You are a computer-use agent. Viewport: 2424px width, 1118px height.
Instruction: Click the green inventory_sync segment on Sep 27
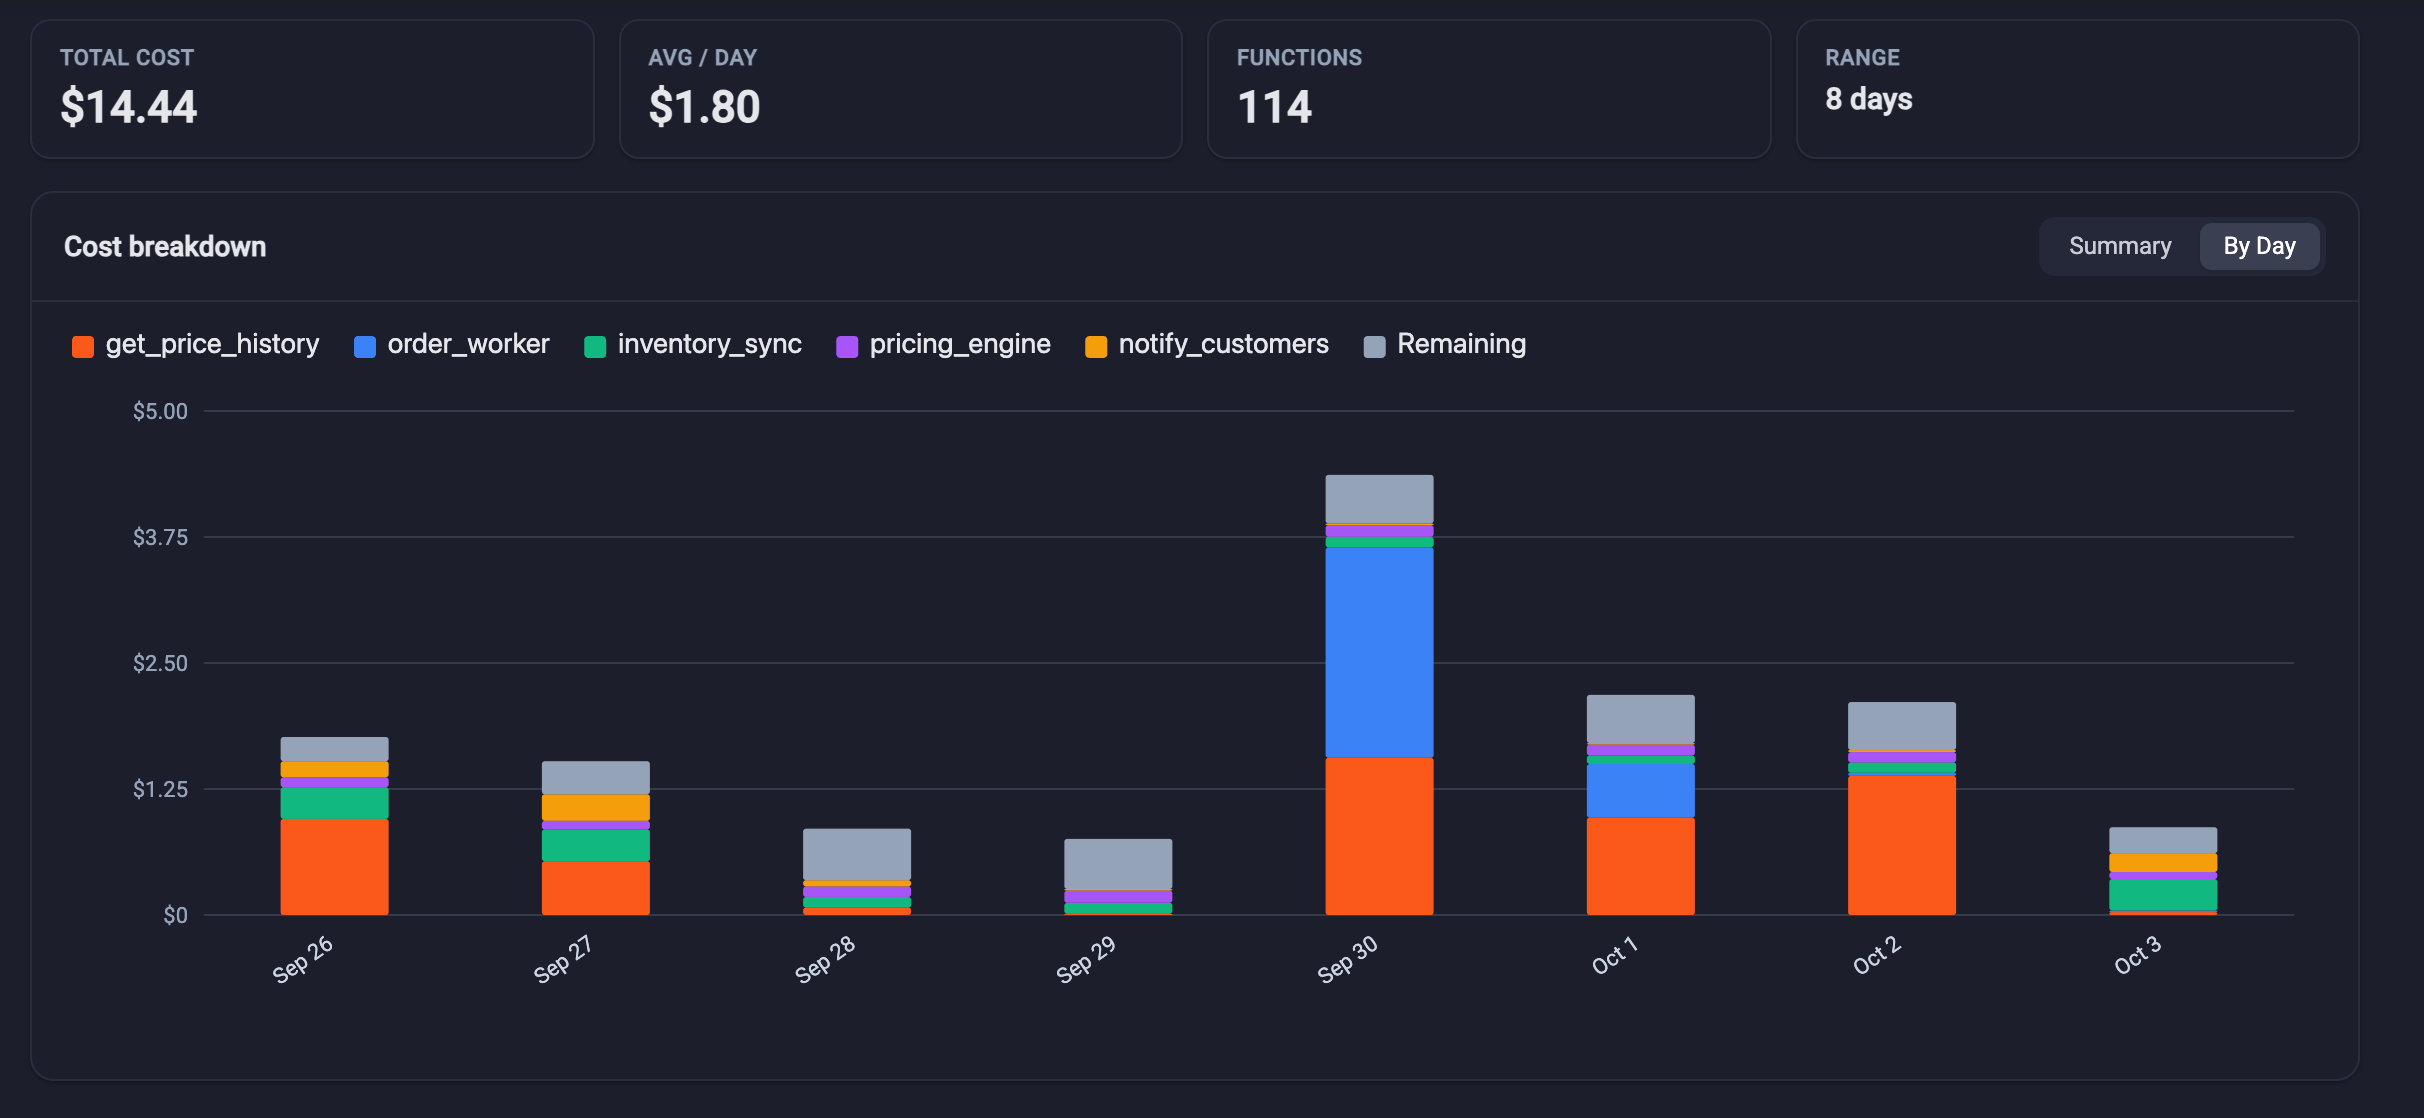coord(595,845)
